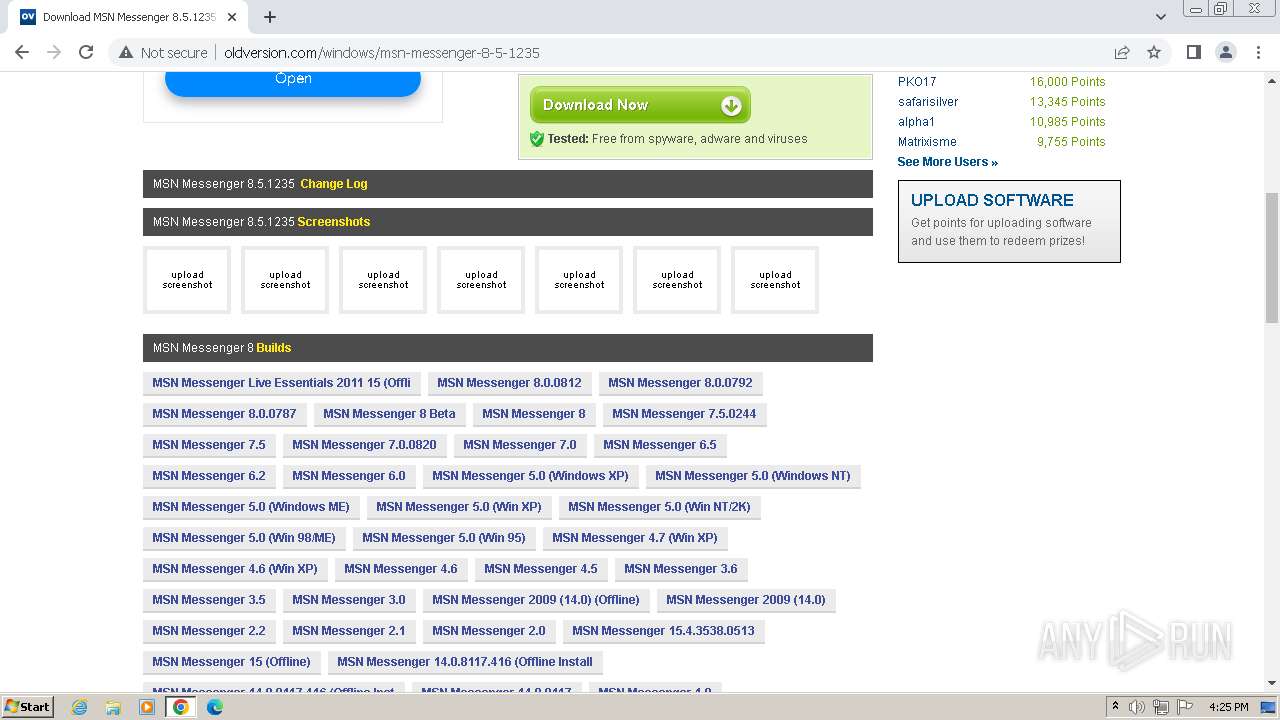Show the tab search dropdown arrow
The image size is (1280, 720).
point(1160,17)
